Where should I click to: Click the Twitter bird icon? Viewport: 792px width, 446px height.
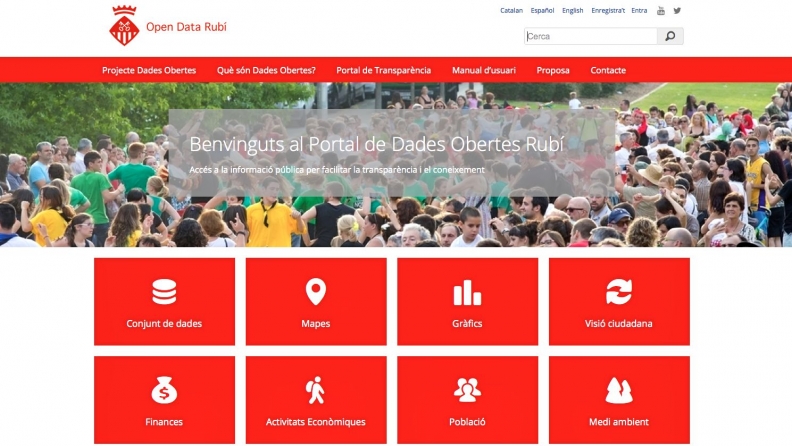677,11
